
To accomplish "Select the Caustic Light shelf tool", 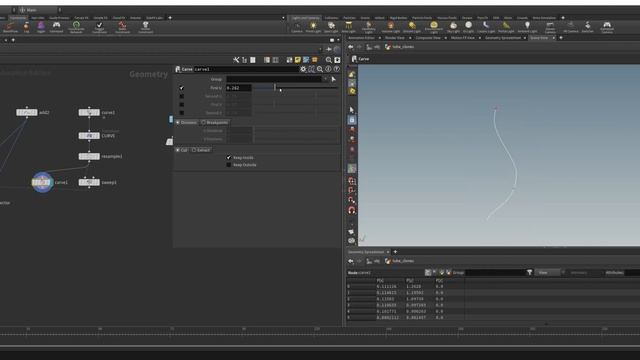I will coord(486,27).
